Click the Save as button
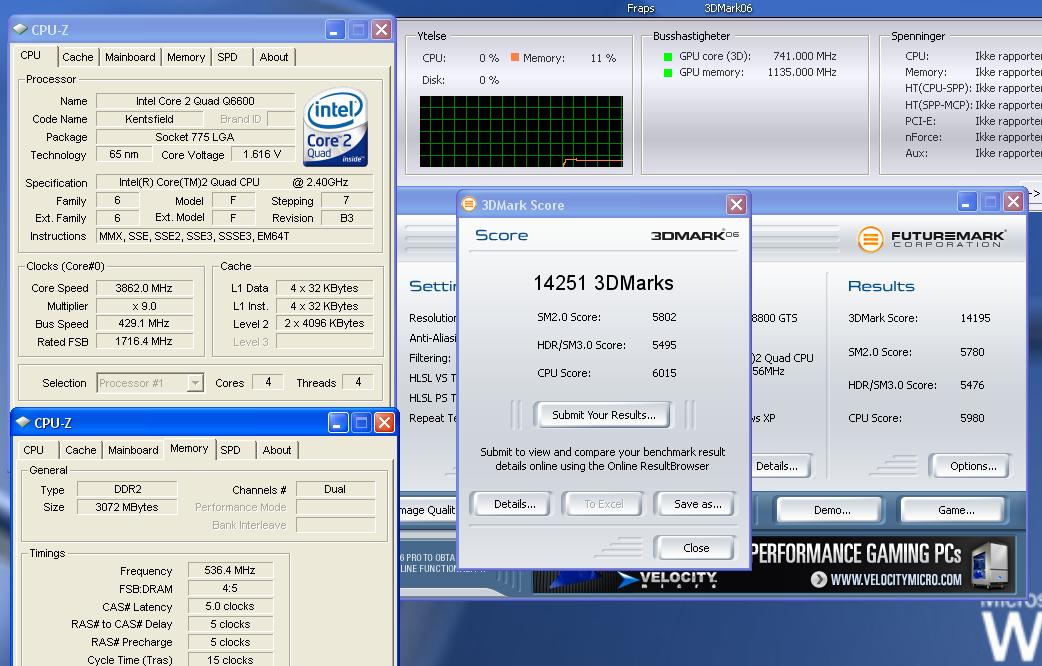 [x=696, y=504]
